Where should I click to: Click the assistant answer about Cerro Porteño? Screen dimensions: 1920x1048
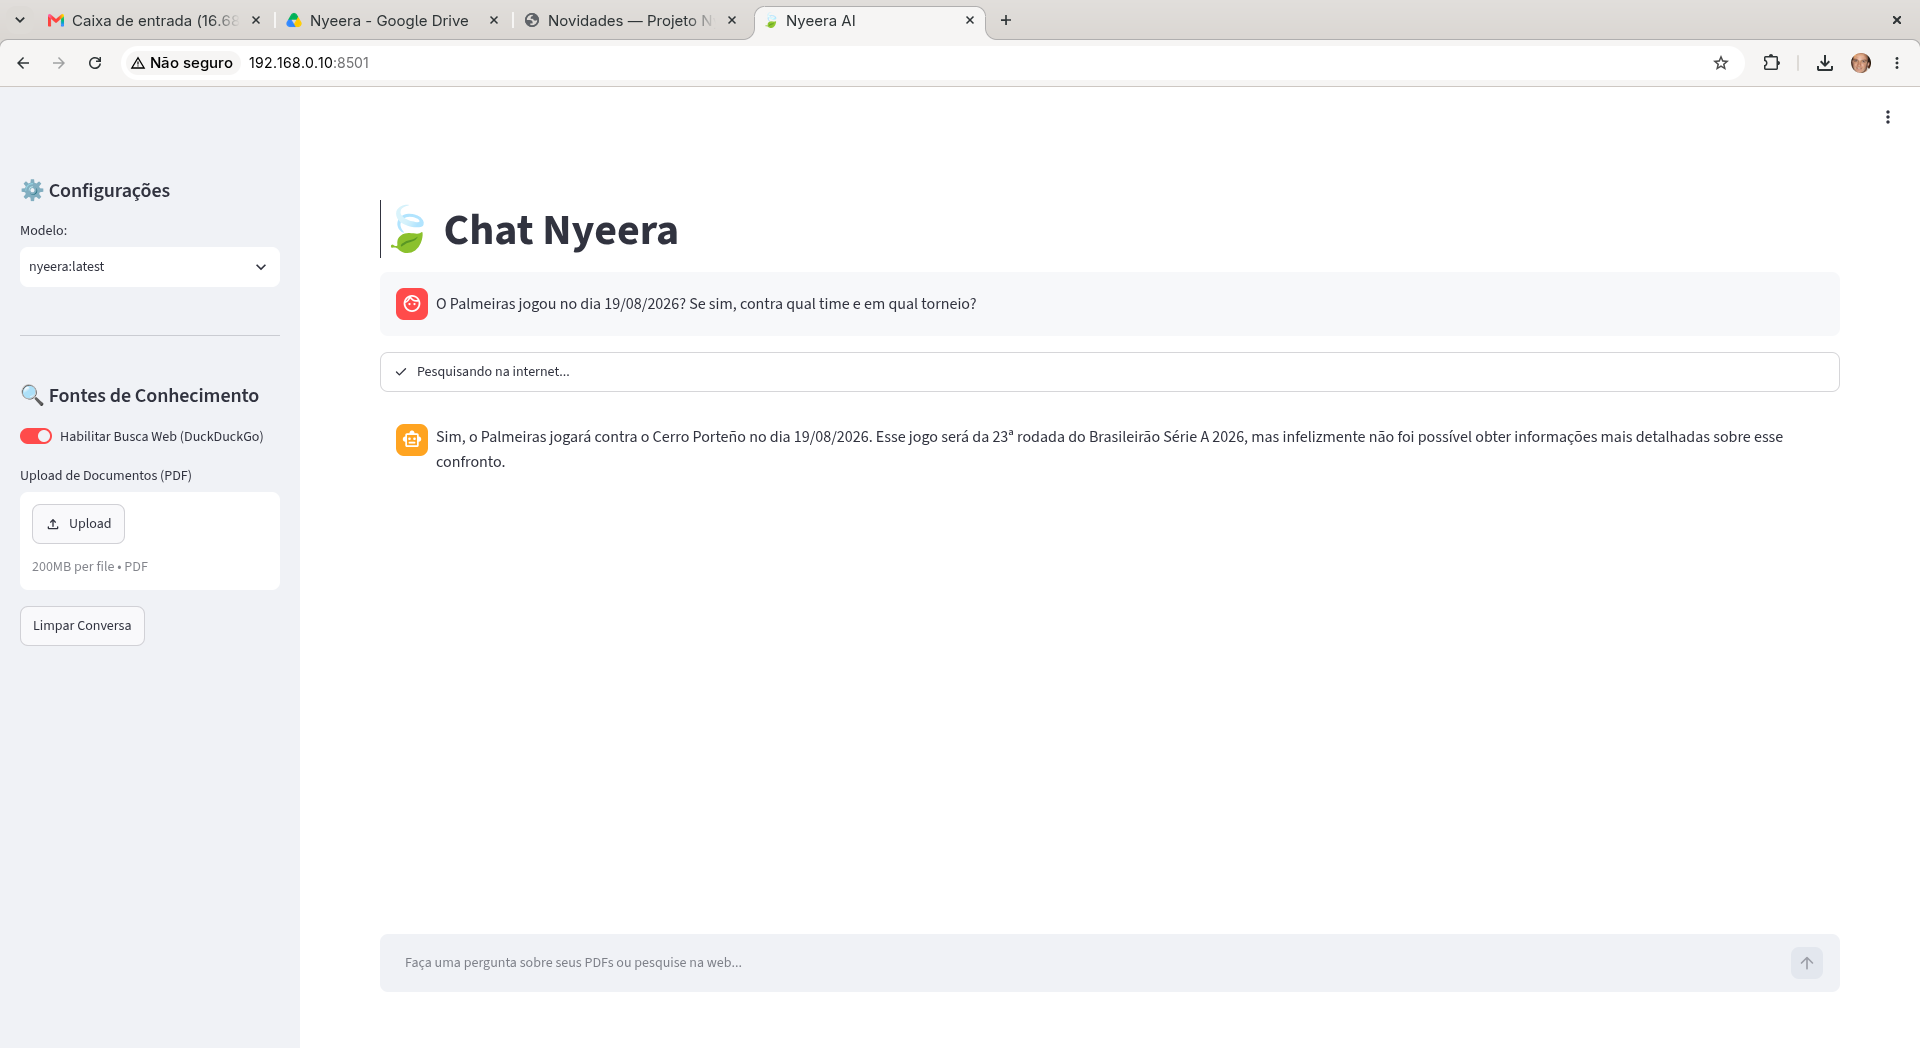pyautogui.click(x=1110, y=449)
